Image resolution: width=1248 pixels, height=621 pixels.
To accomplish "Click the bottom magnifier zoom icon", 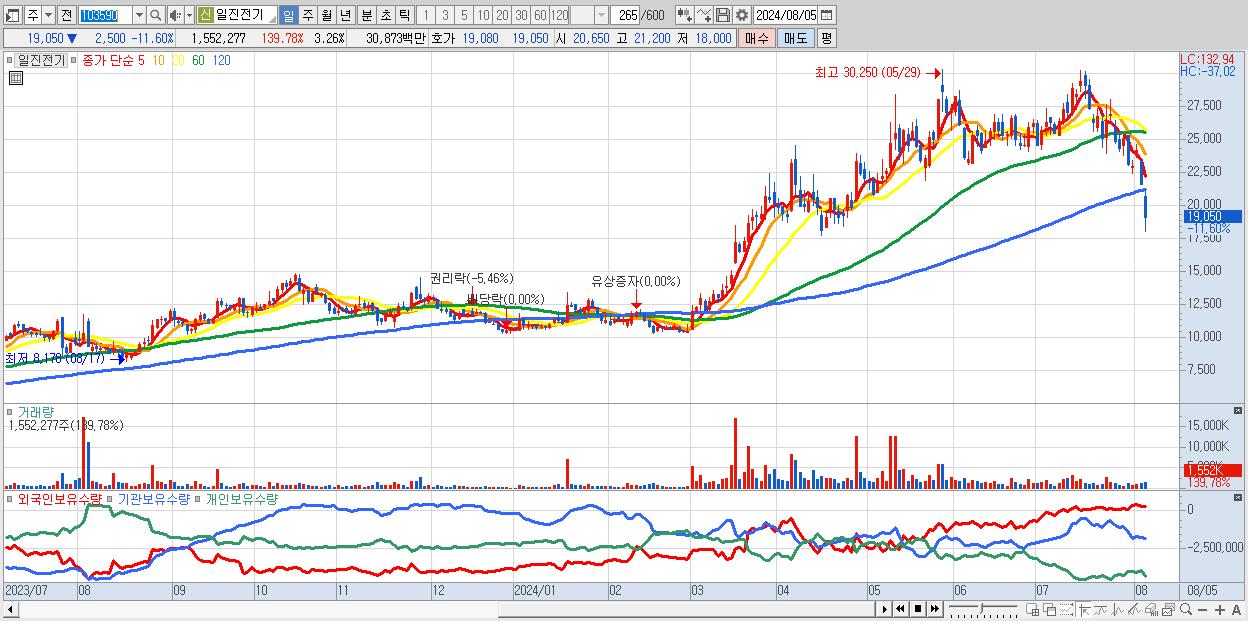I will 1185,610.
